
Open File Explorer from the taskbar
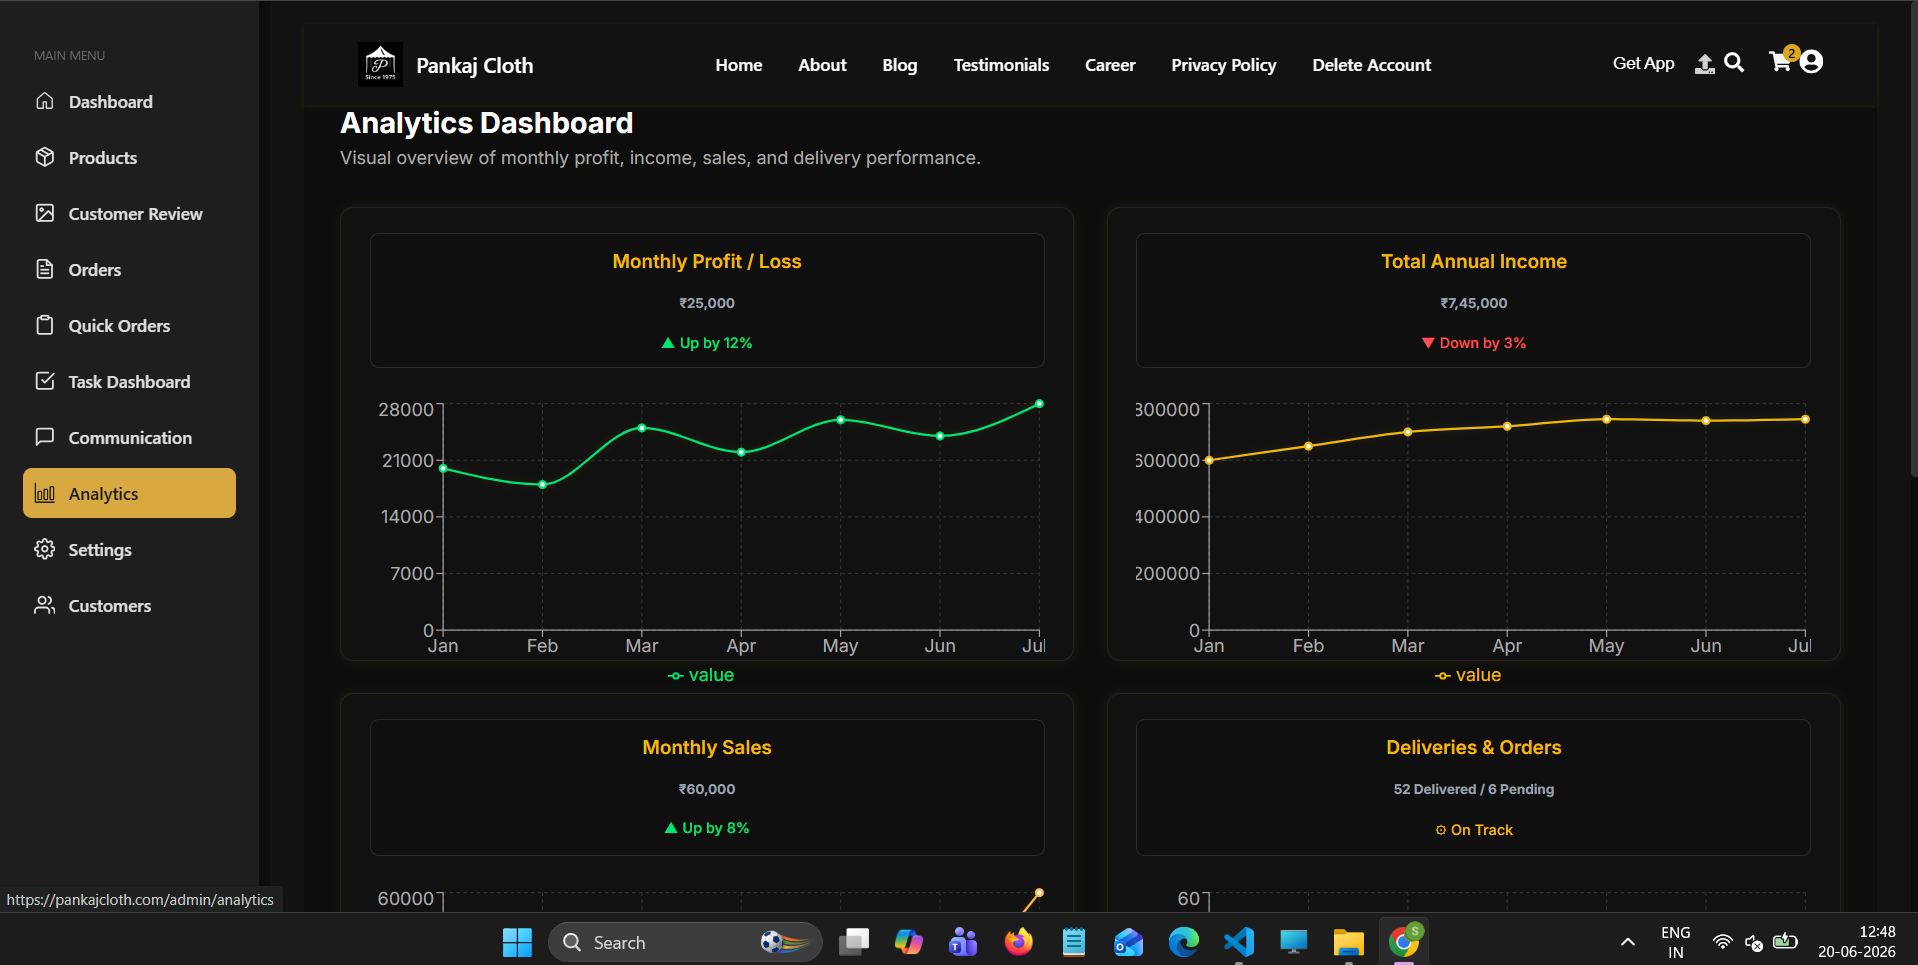click(x=1348, y=942)
